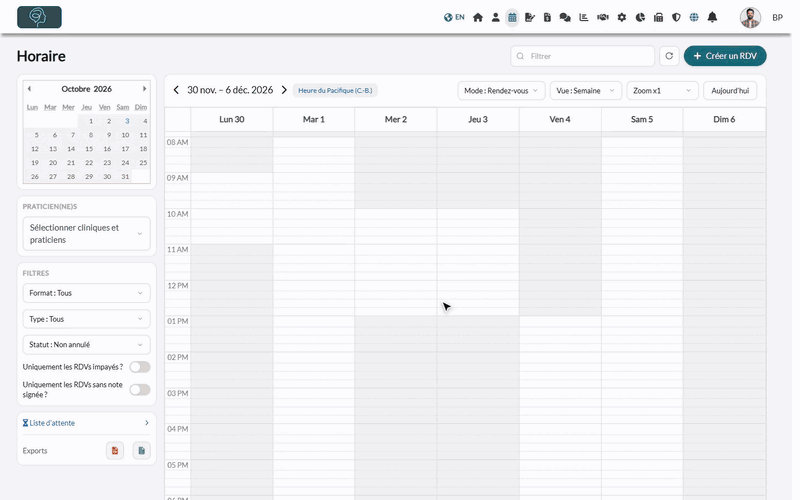Image resolution: width=800 pixels, height=500 pixels.
Task: Click the hourglass Liste d'attente icon
Action: pyautogui.click(x=26, y=423)
